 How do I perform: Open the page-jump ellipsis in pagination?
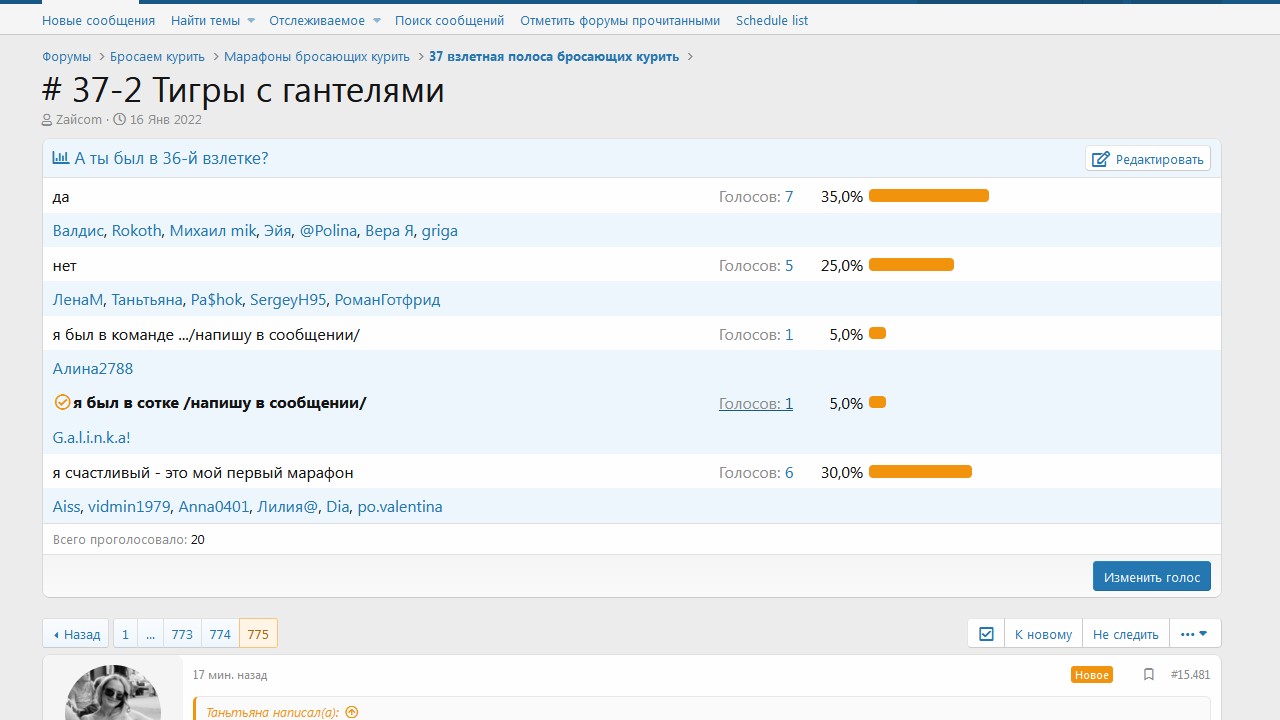coord(150,634)
